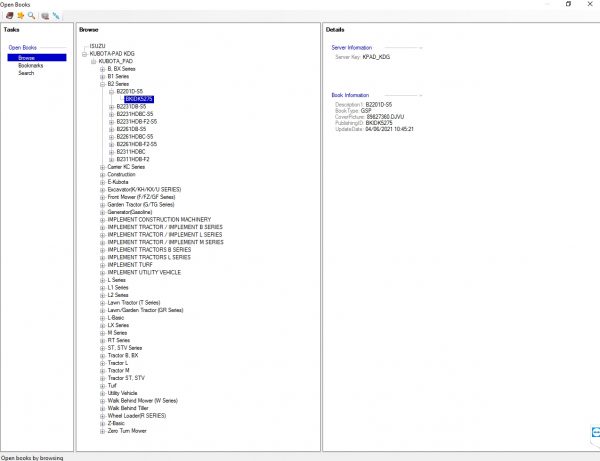Select the LX Series tree item
The width and height of the screenshot is (600, 461).
click(x=118, y=325)
